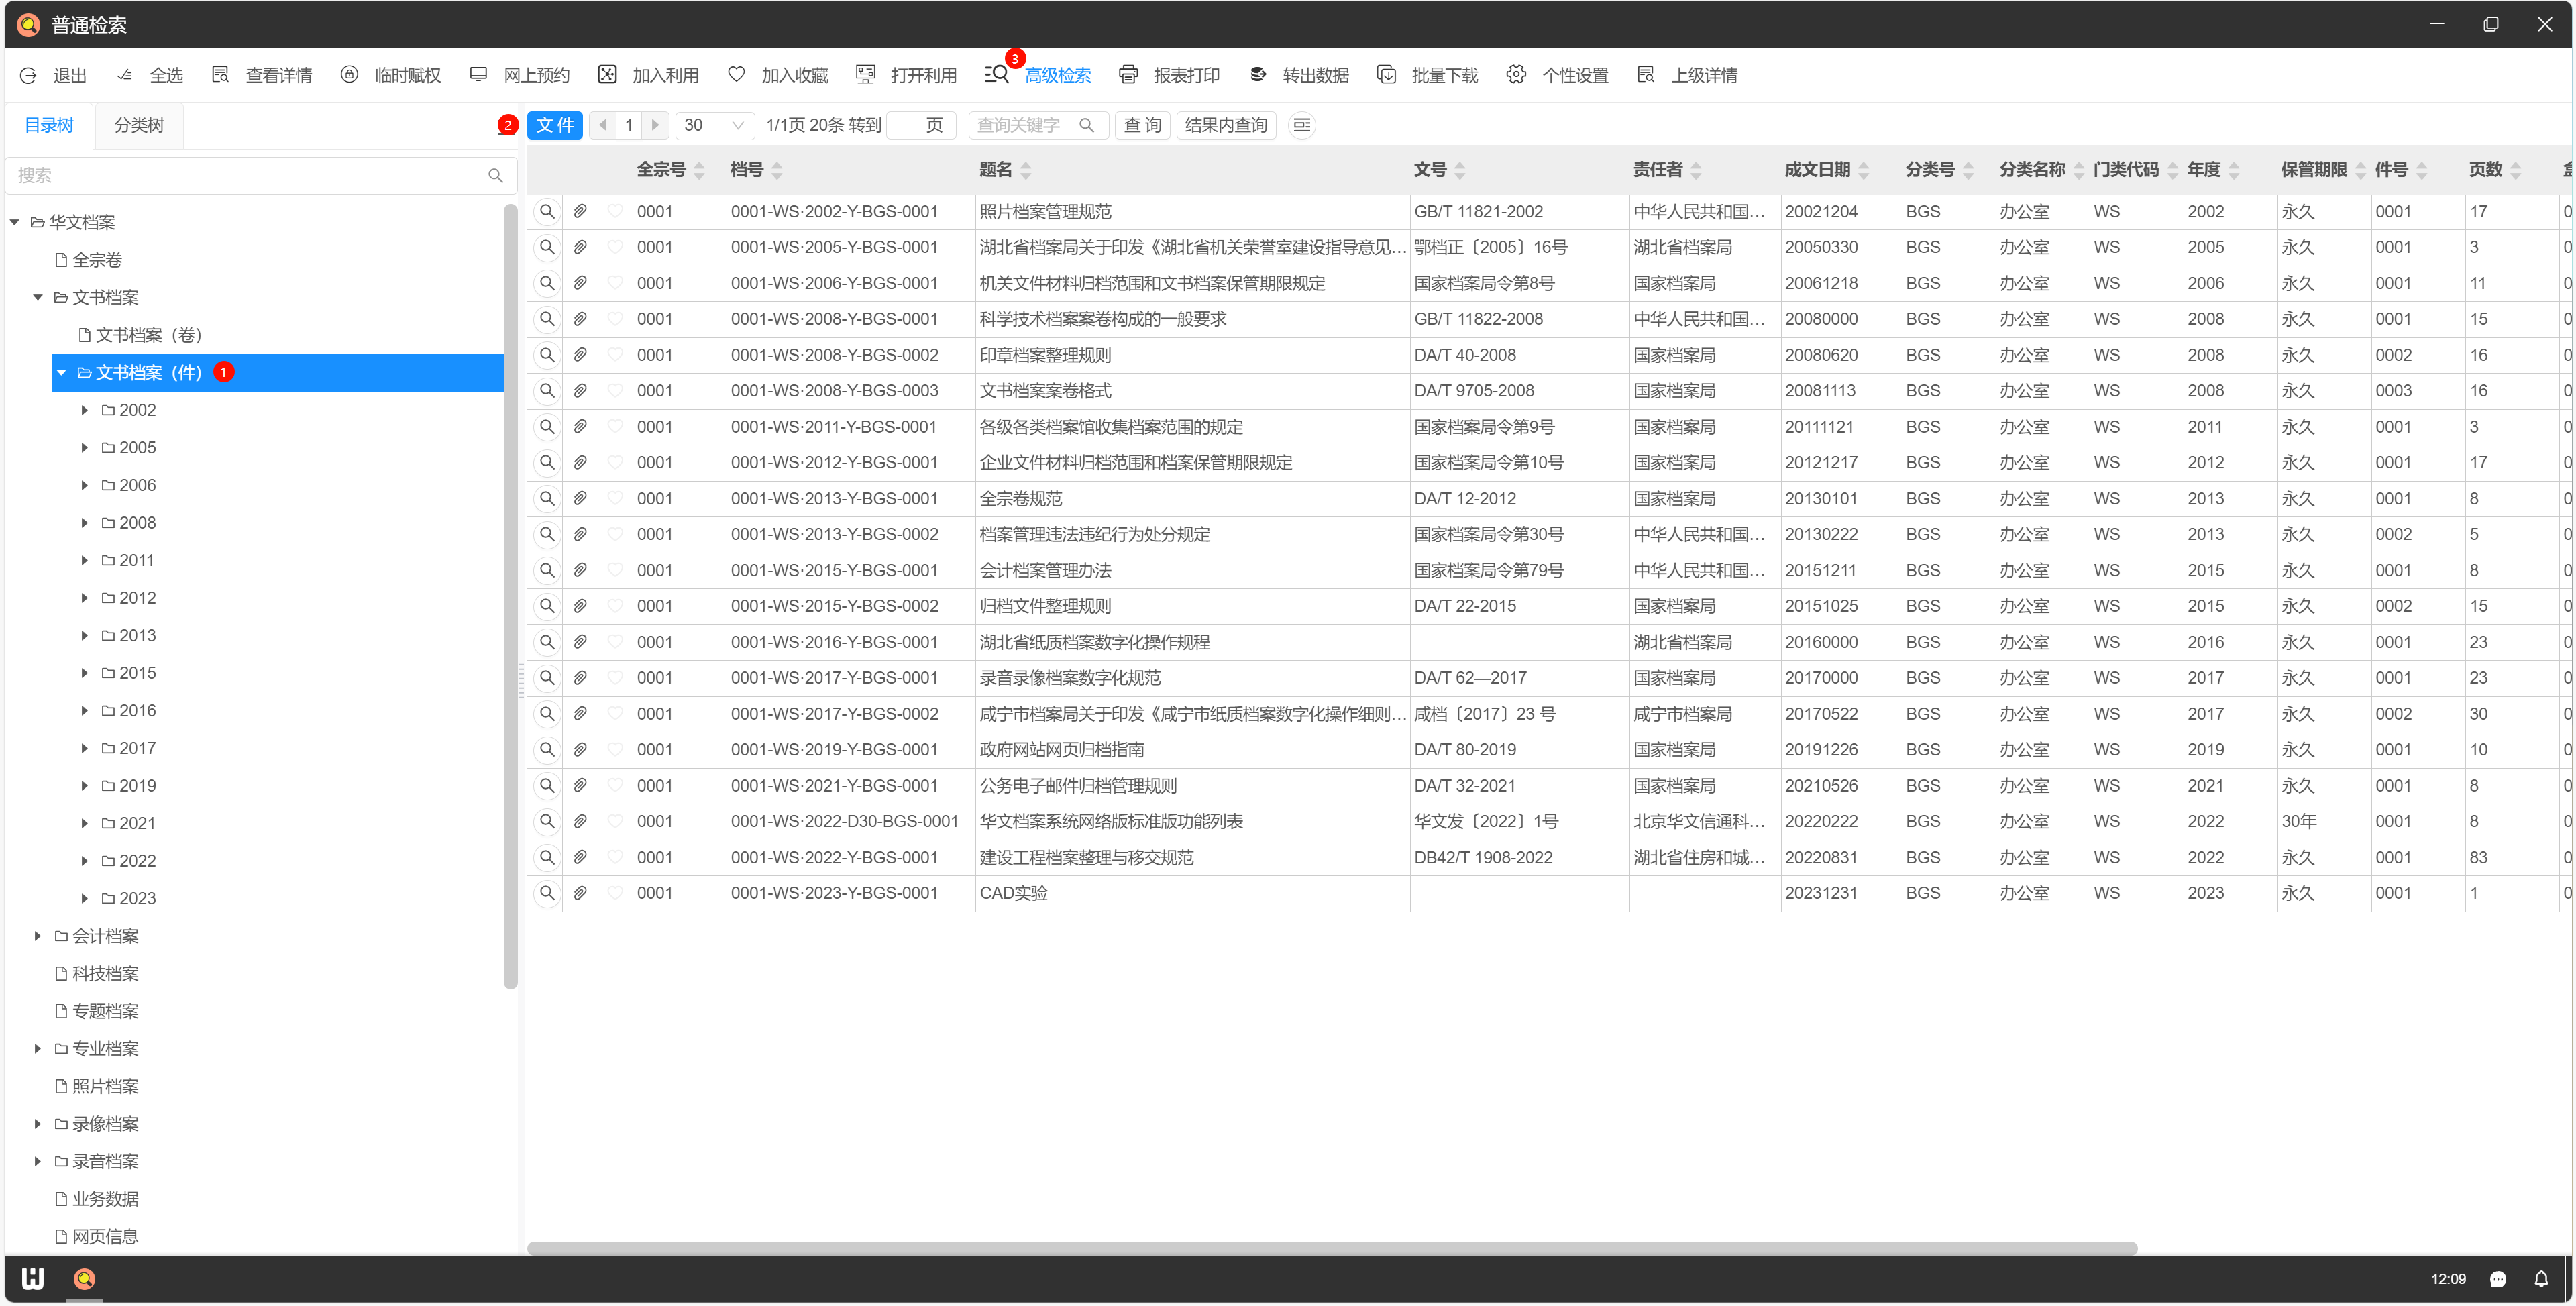Click magnifier icon for 照片档案管理规范 row
The image size is (2576, 1306).
click(547, 211)
